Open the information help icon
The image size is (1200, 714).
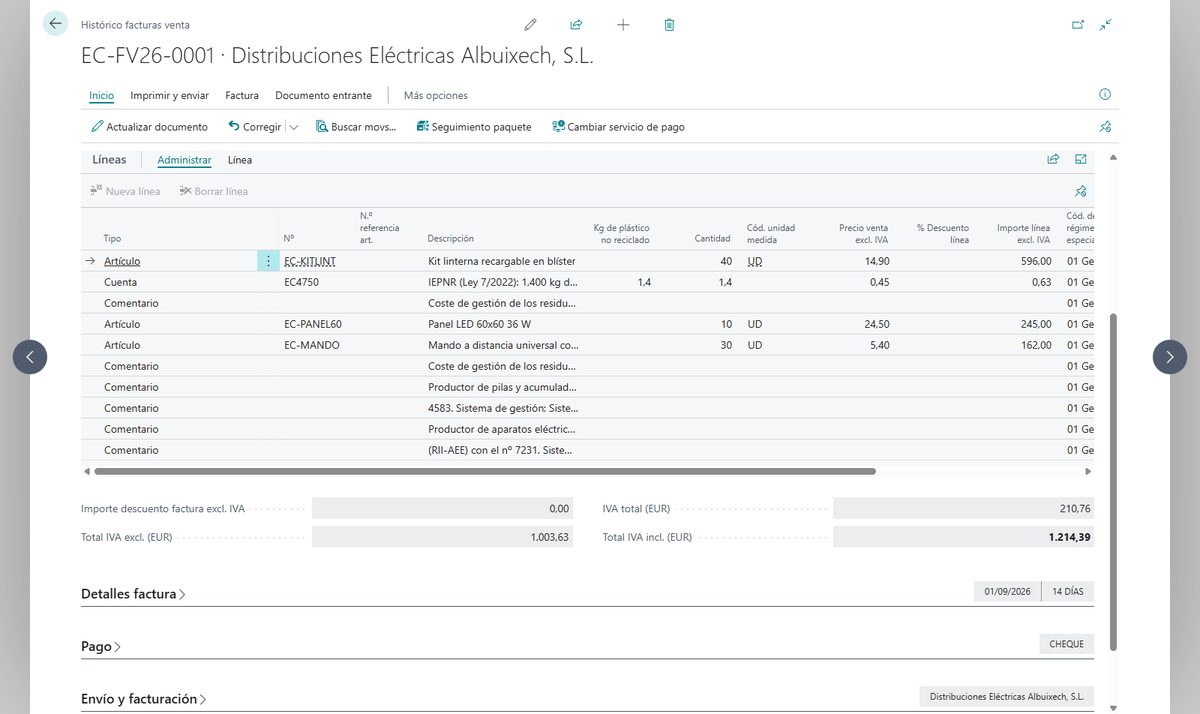pyautogui.click(x=1105, y=95)
